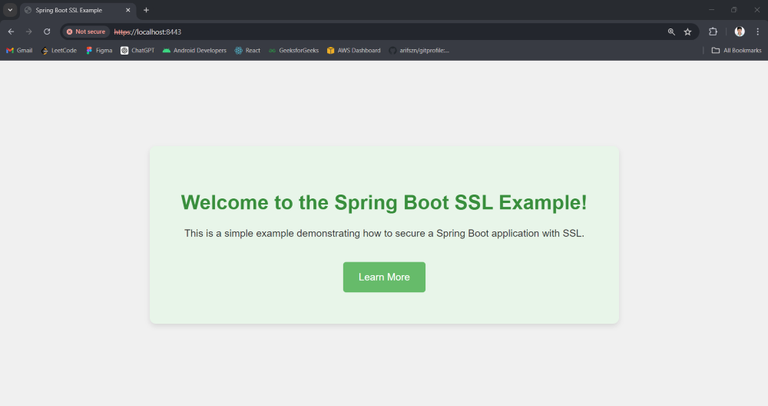Open the AWS Dashboard bookmark
Viewport: 768px width, 406px height.
354,50
